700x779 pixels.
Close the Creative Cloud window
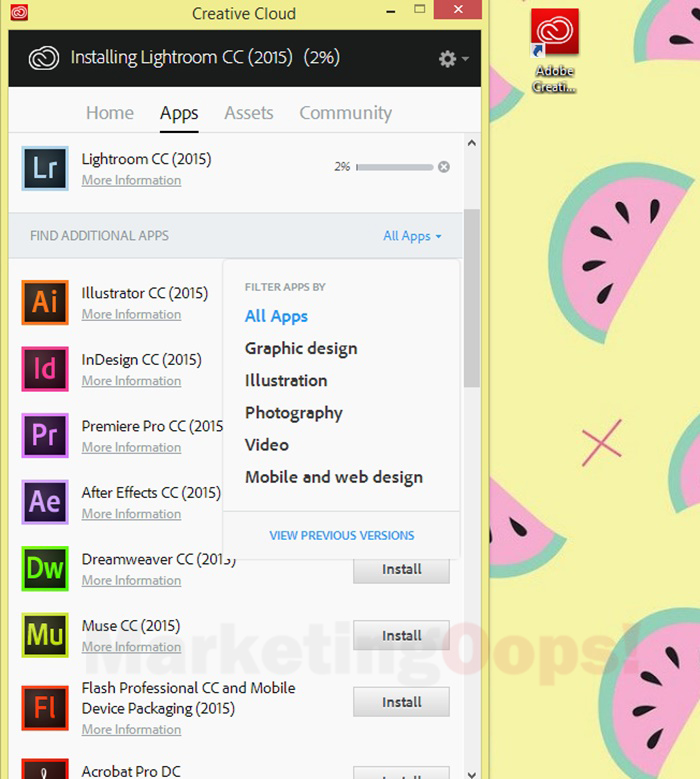pos(458,9)
